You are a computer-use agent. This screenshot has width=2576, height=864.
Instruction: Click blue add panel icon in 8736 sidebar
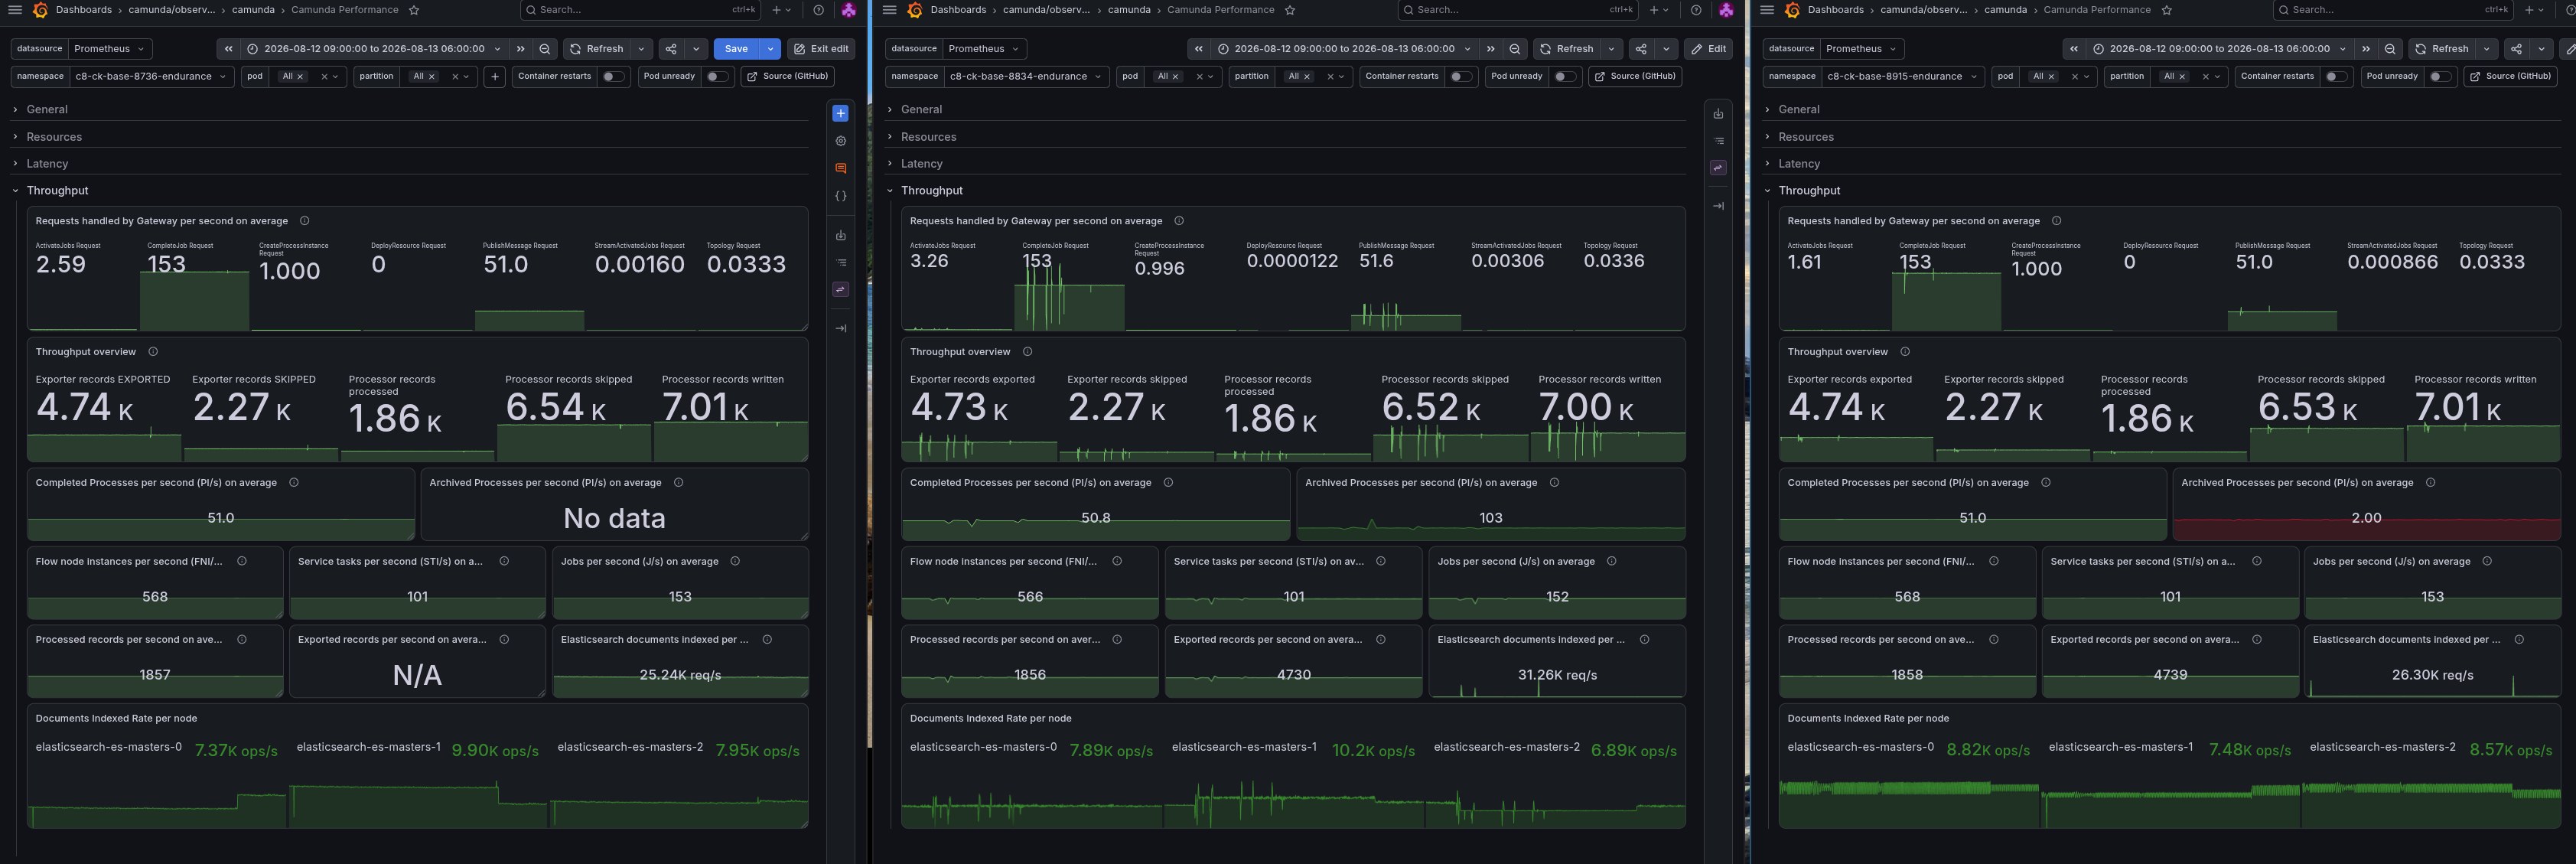(841, 114)
